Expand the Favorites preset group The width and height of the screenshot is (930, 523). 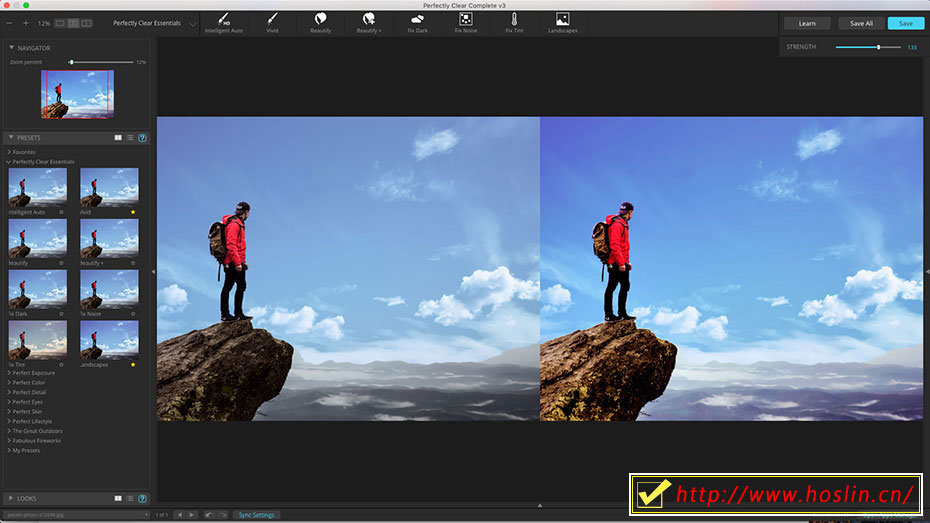click(9, 152)
